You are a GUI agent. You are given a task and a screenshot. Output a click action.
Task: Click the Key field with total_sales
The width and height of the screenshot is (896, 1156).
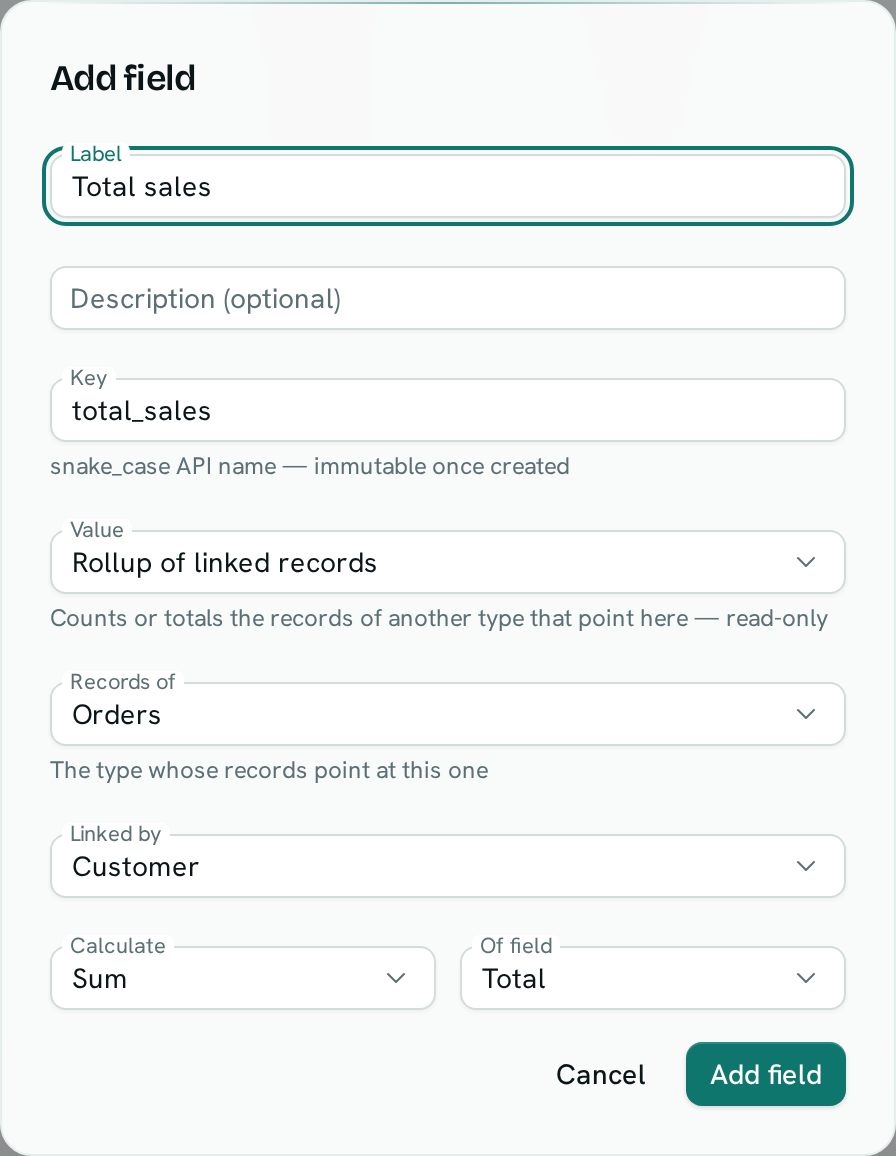pyautogui.click(x=448, y=411)
